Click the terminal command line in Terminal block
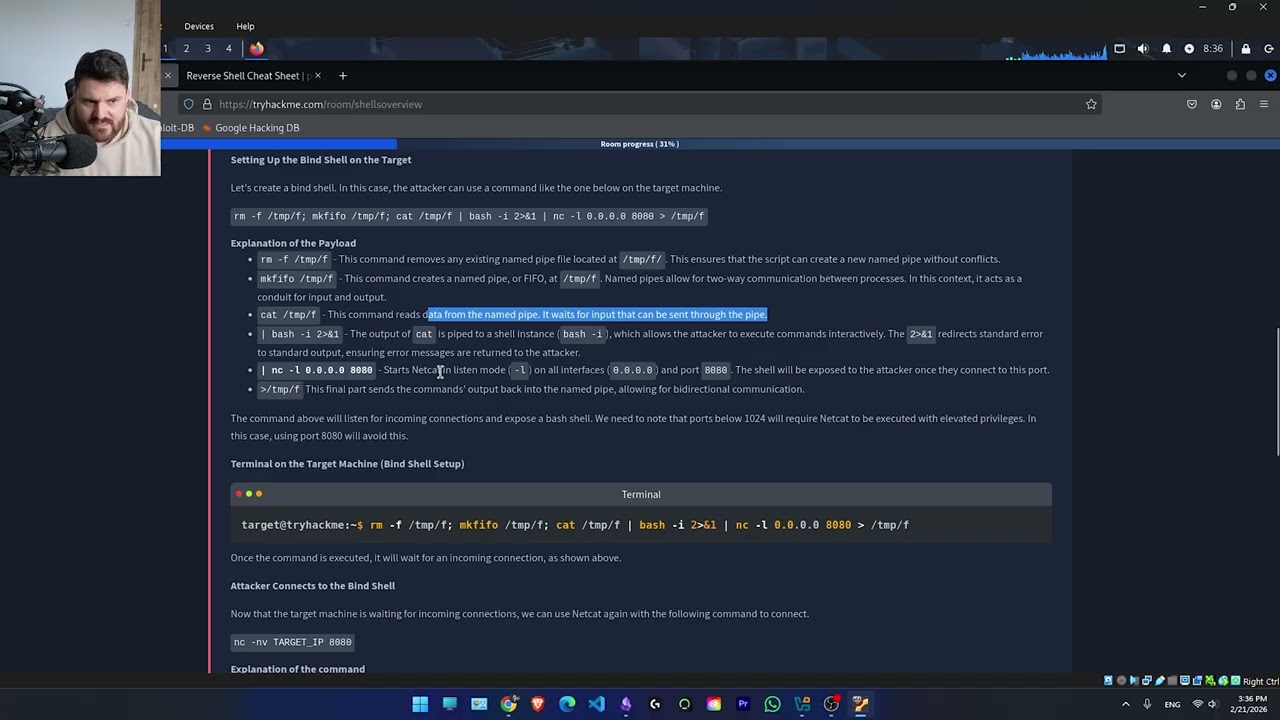This screenshot has height=720, width=1280. 575,525
